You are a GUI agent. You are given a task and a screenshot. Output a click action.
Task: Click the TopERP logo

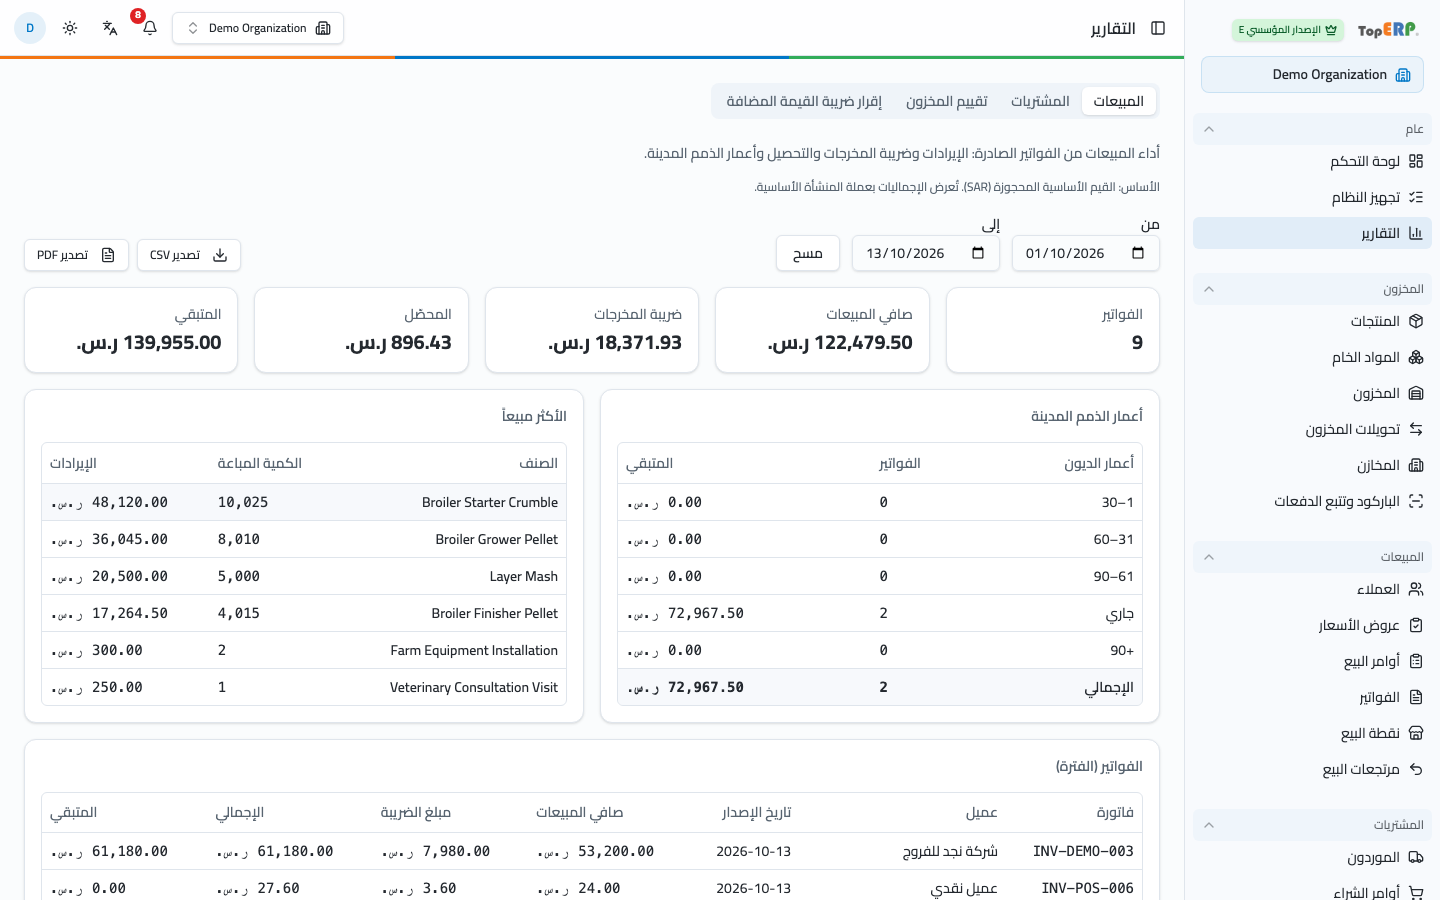[x=1388, y=30]
